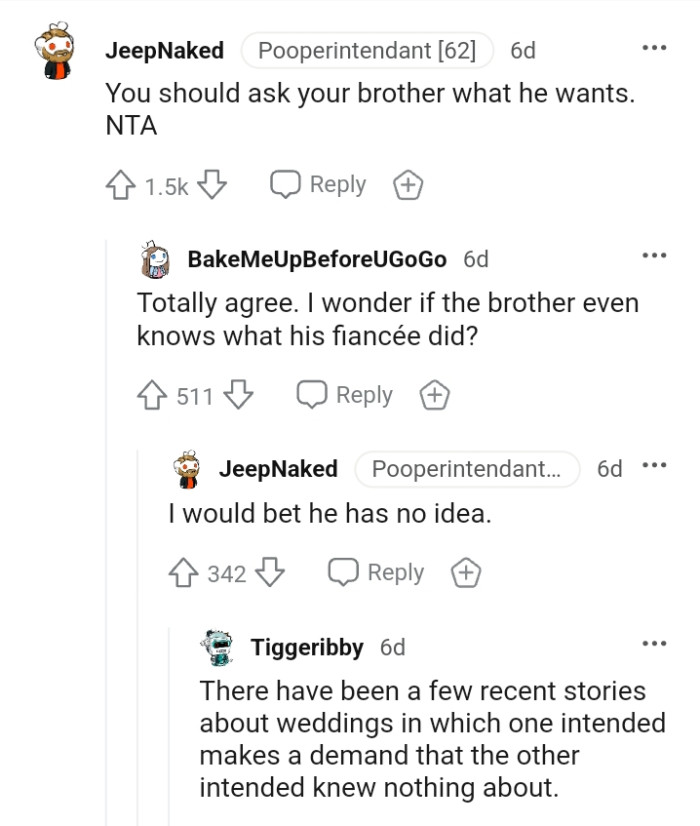
Task: Downvote the 342-point reply
Action: click(x=268, y=572)
